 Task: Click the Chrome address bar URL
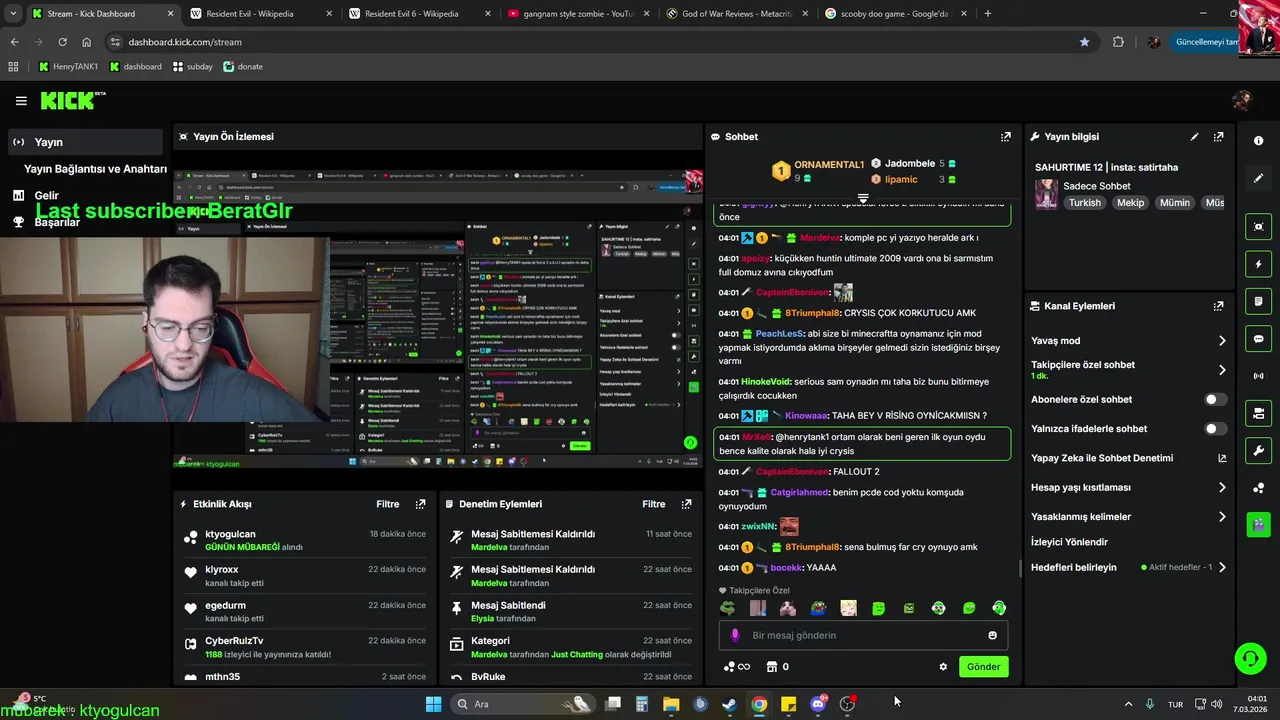pyautogui.click(x=185, y=42)
